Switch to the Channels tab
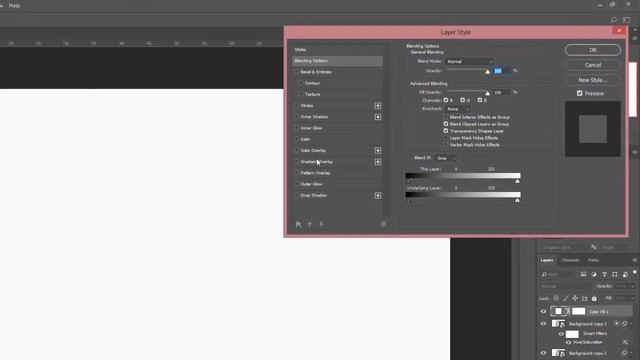Image resolution: width=640 pixels, height=360 pixels. coord(570,260)
